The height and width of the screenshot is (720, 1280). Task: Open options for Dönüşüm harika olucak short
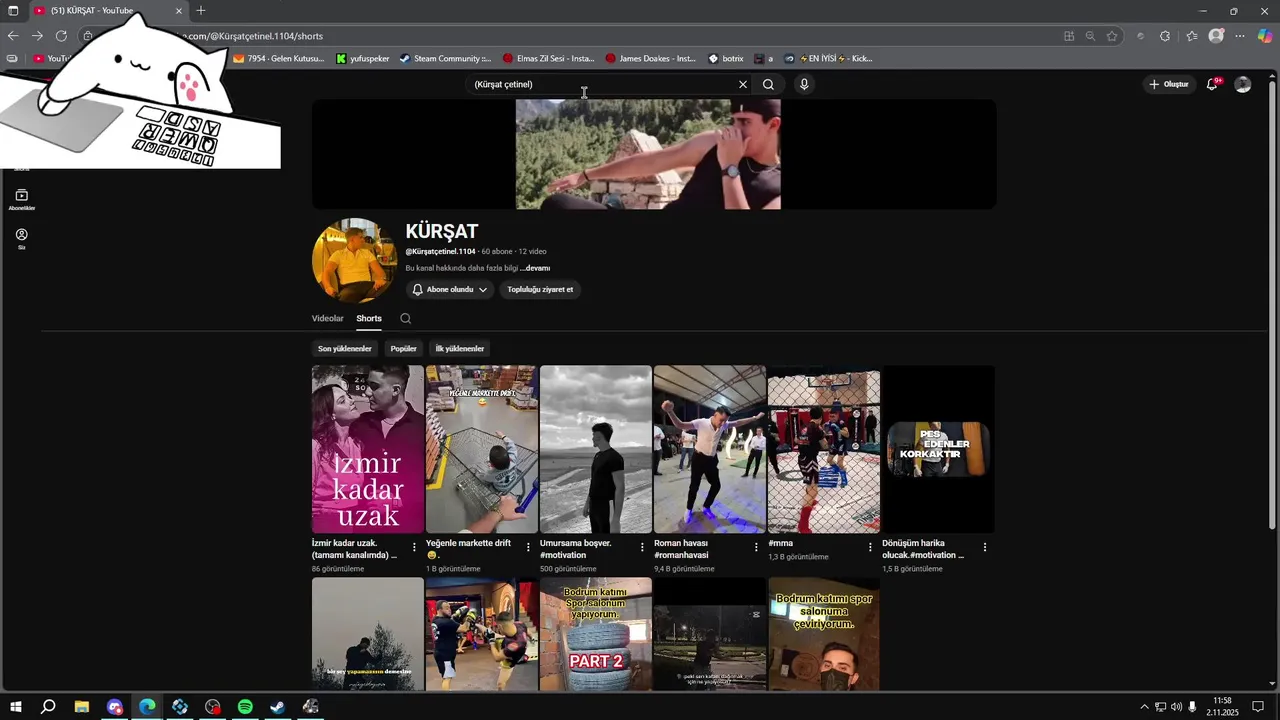point(985,547)
